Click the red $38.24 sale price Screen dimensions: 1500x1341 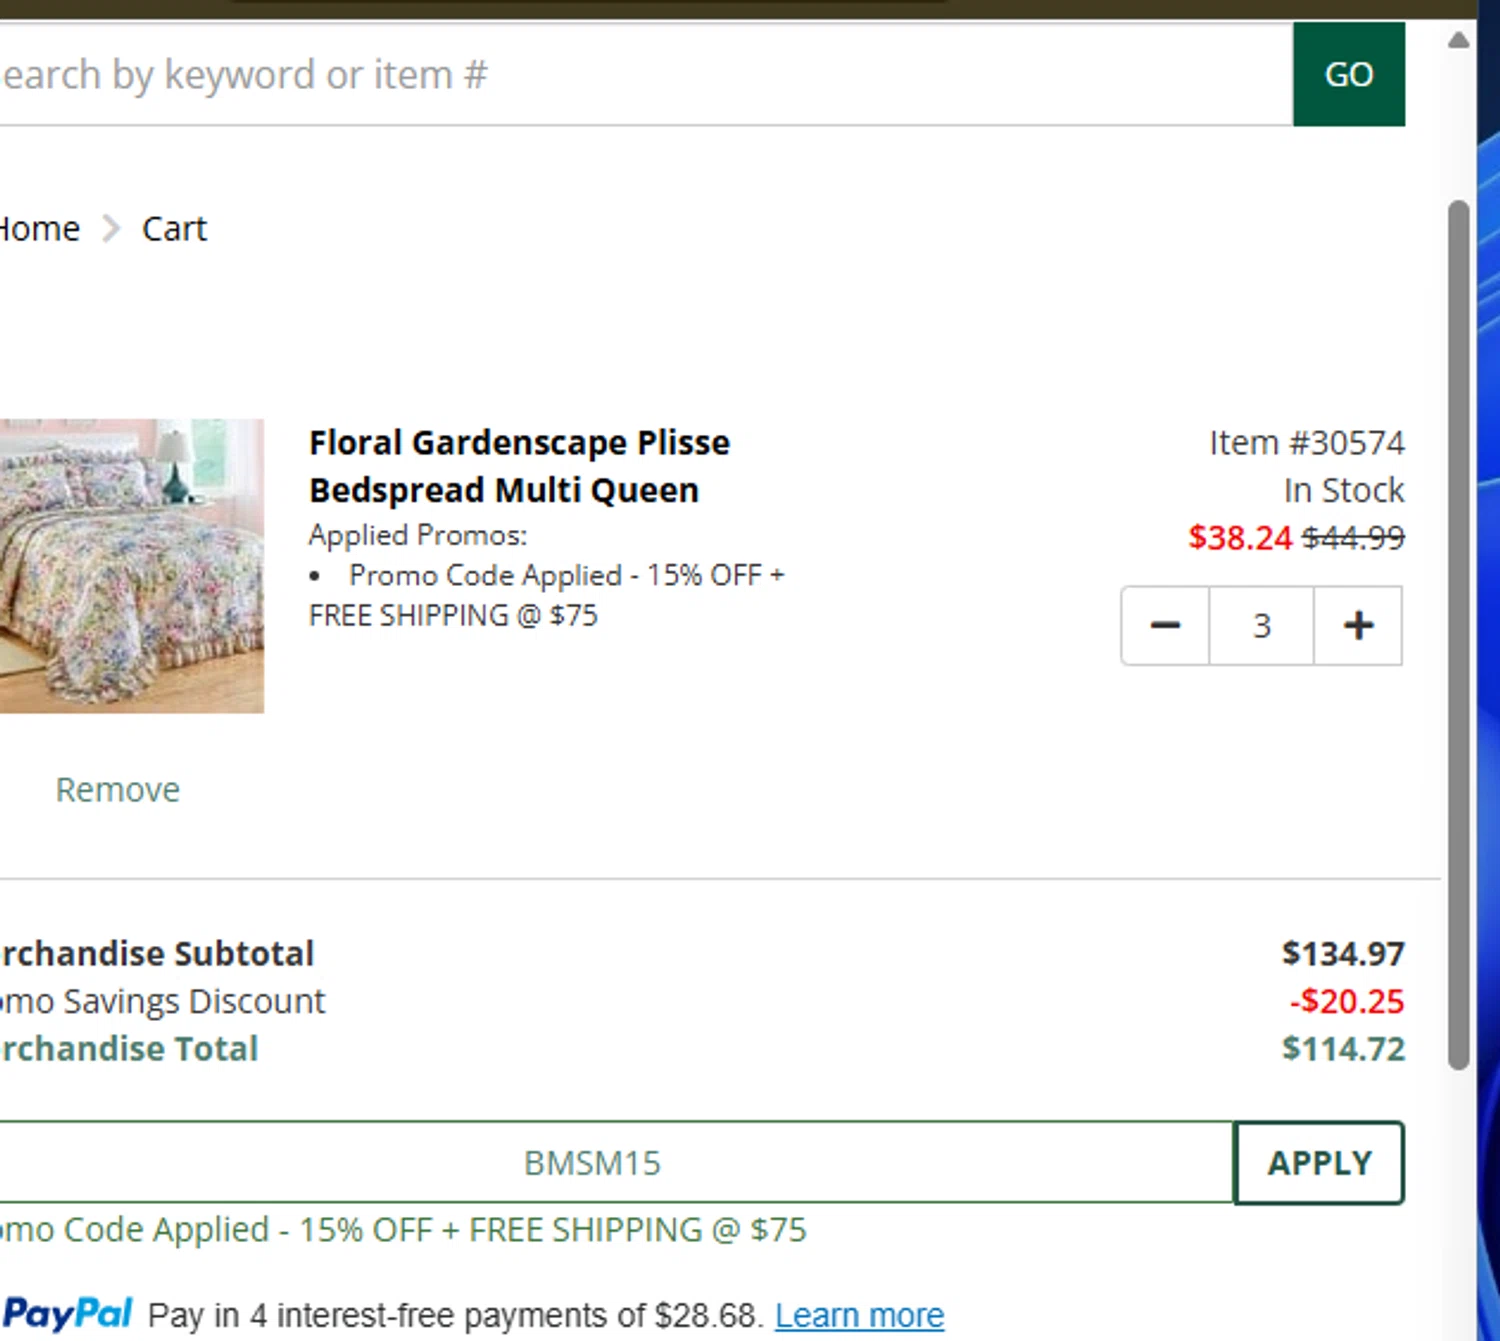pyautogui.click(x=1240, y=538)
